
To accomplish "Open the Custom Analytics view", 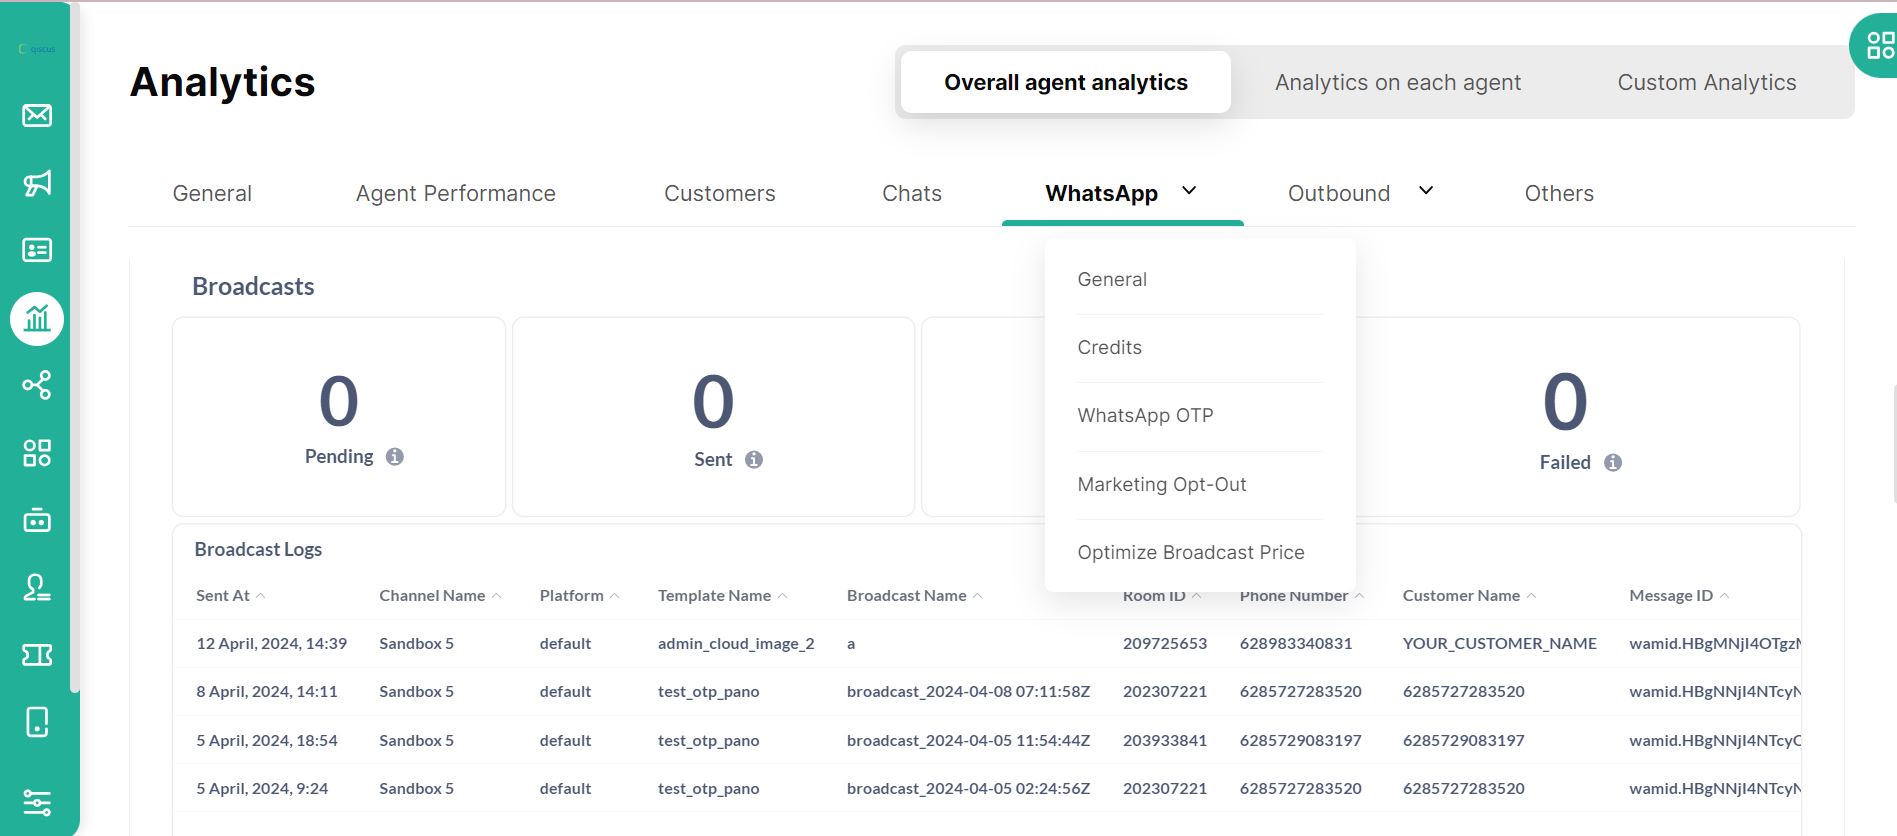I will pyautogui.click(x=1706, y=83).
